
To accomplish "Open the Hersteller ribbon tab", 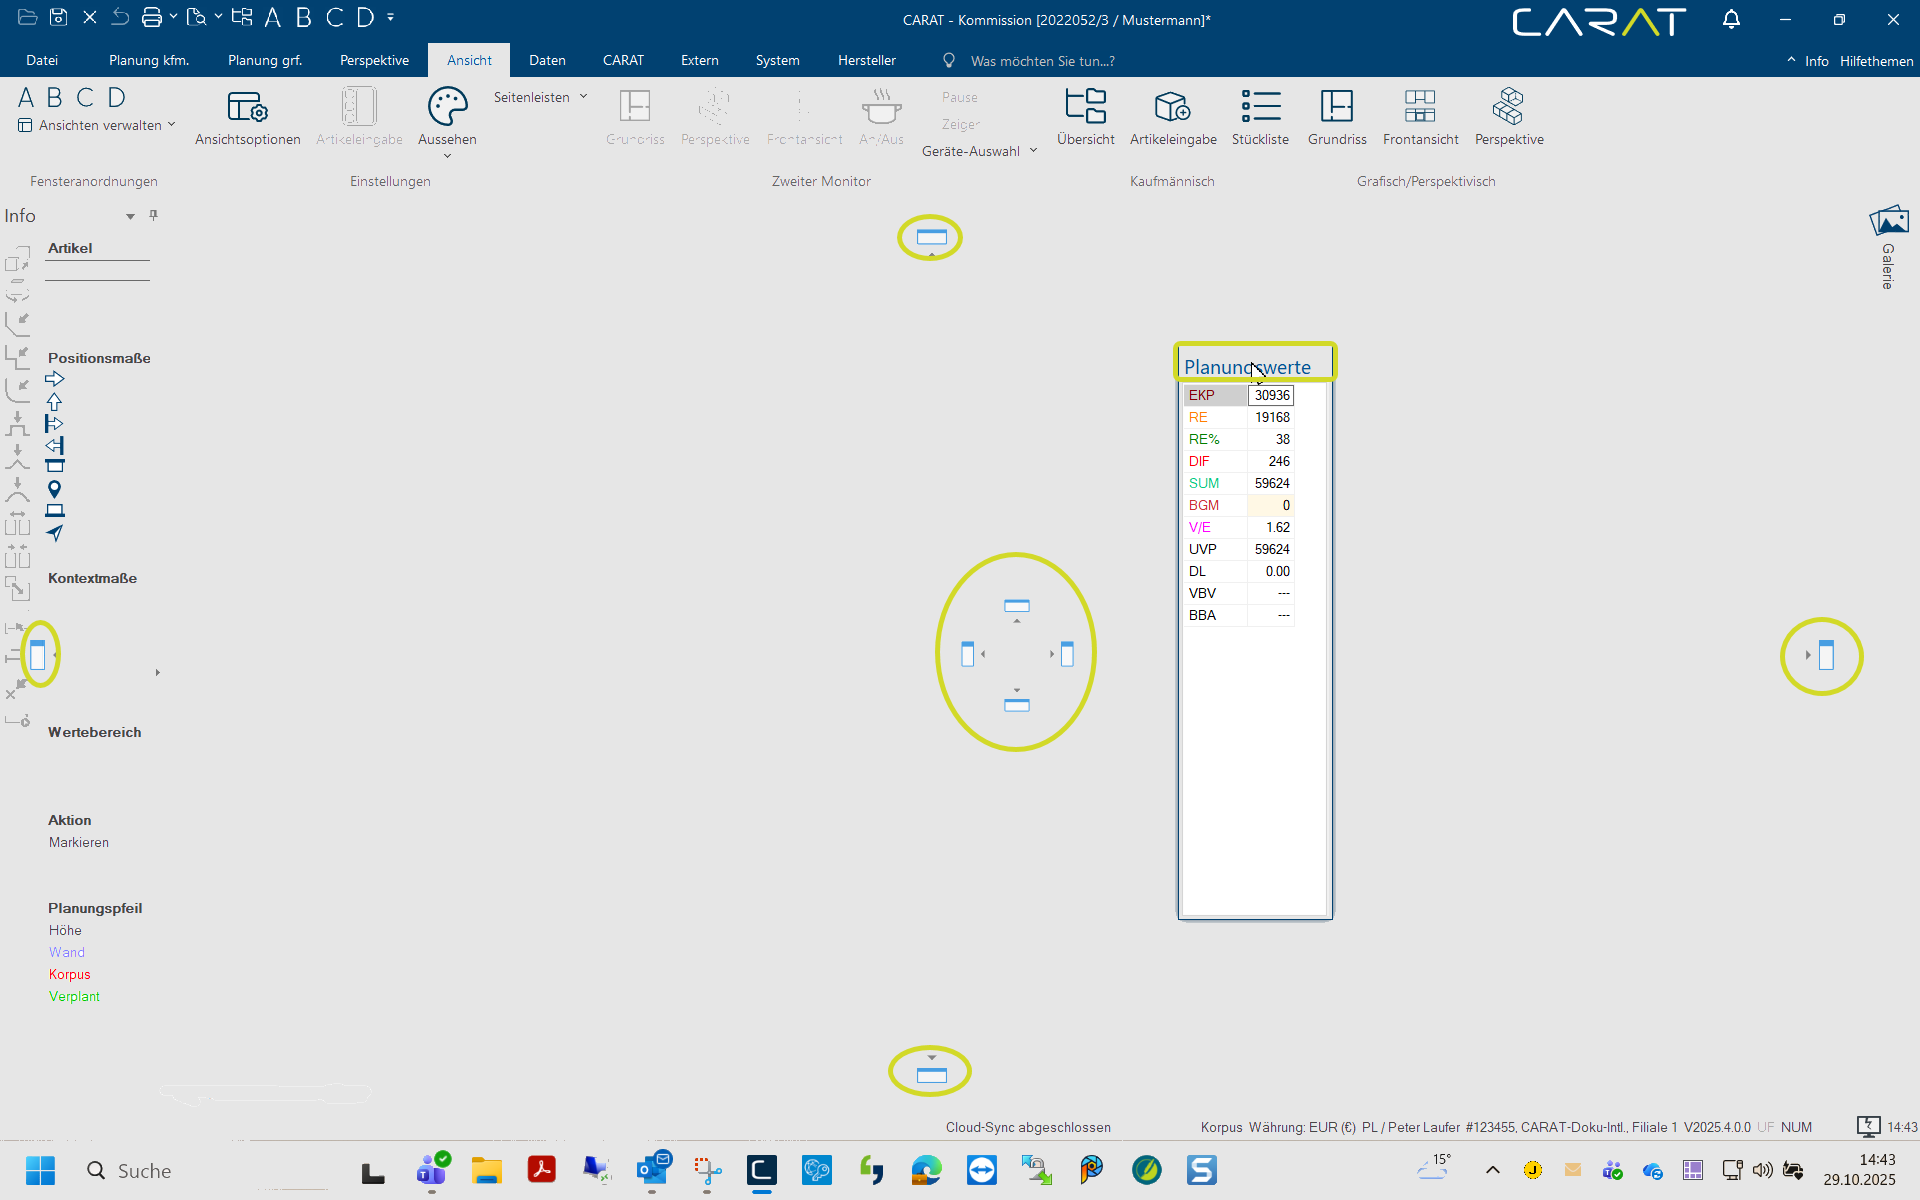I will [866, 60].
